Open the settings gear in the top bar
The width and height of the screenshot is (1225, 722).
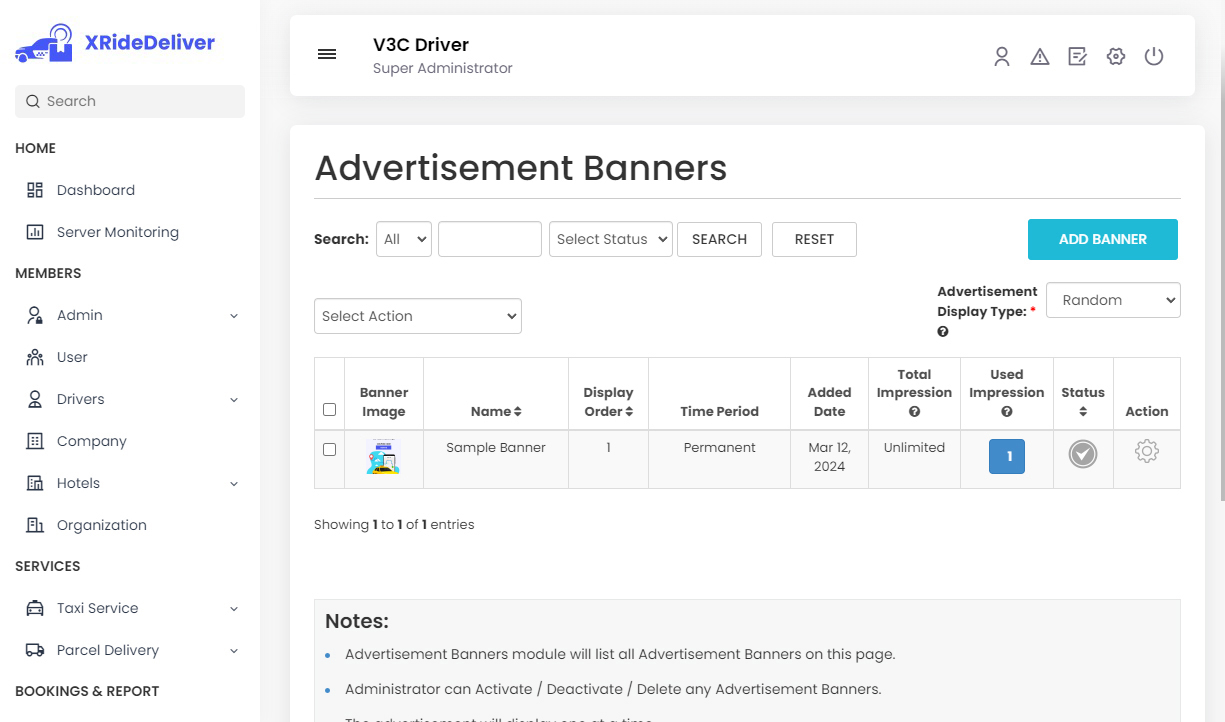tap(1115, 56)
